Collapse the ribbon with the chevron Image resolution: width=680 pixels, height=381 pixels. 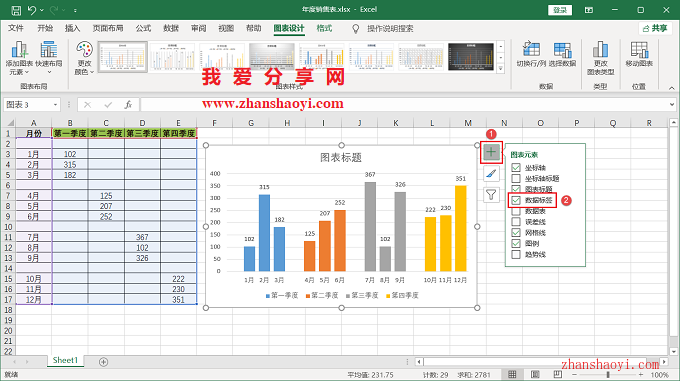[671, 88]
